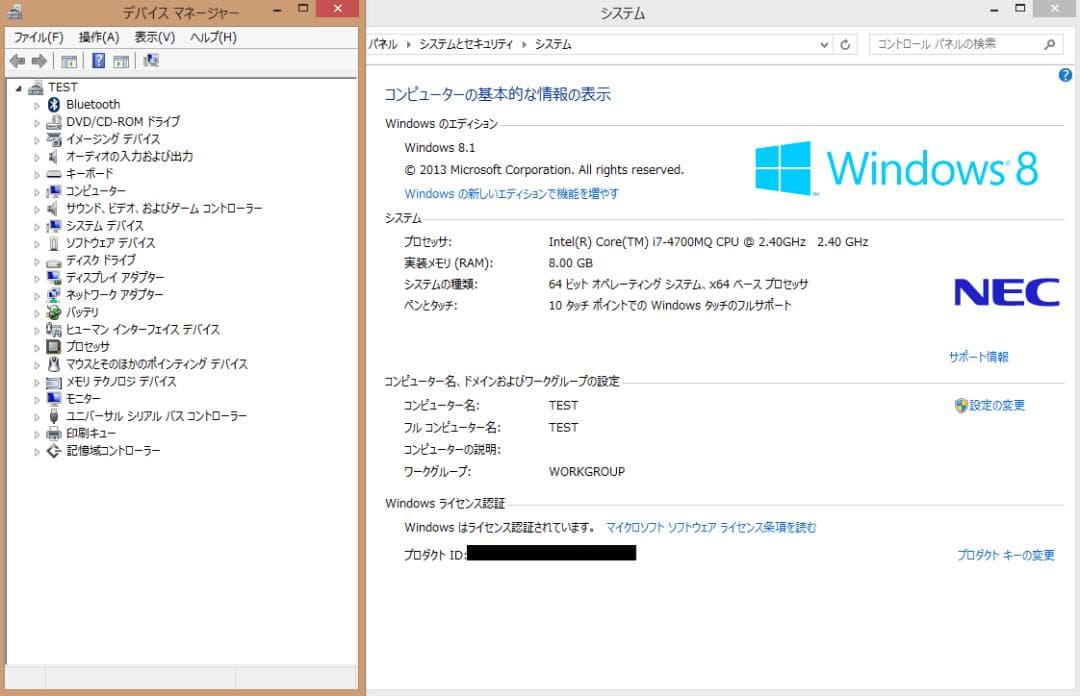Image resolution: width=1080 pixels, height=696 pixels.
Task: Click the WORKGROUP value text
Action: [x=587, y=472]
